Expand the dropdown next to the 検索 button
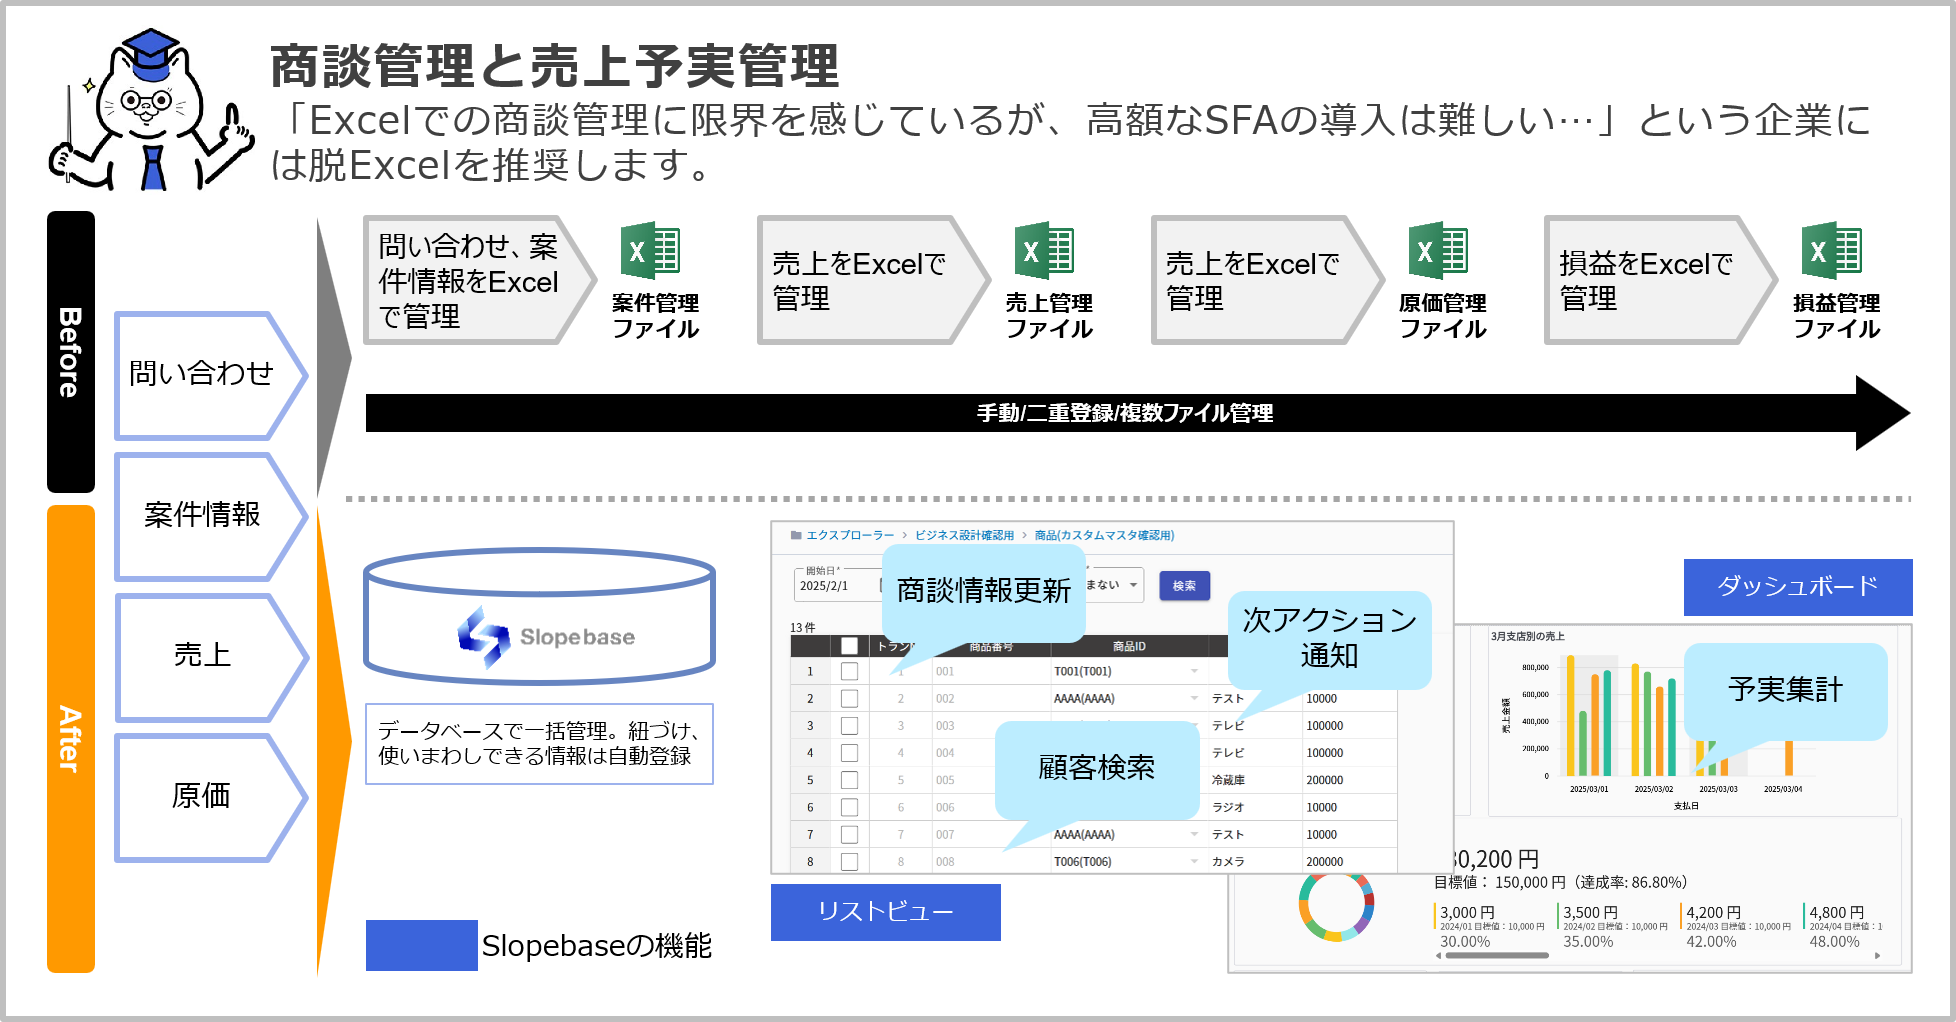1956x1022 pixels. pos(1133,585)
